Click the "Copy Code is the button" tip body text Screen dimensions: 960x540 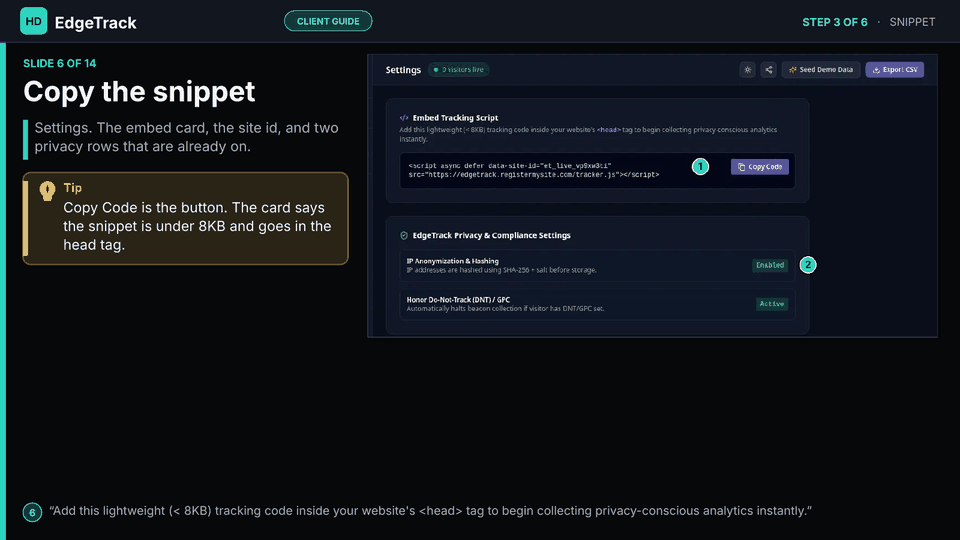coord(197,226)
